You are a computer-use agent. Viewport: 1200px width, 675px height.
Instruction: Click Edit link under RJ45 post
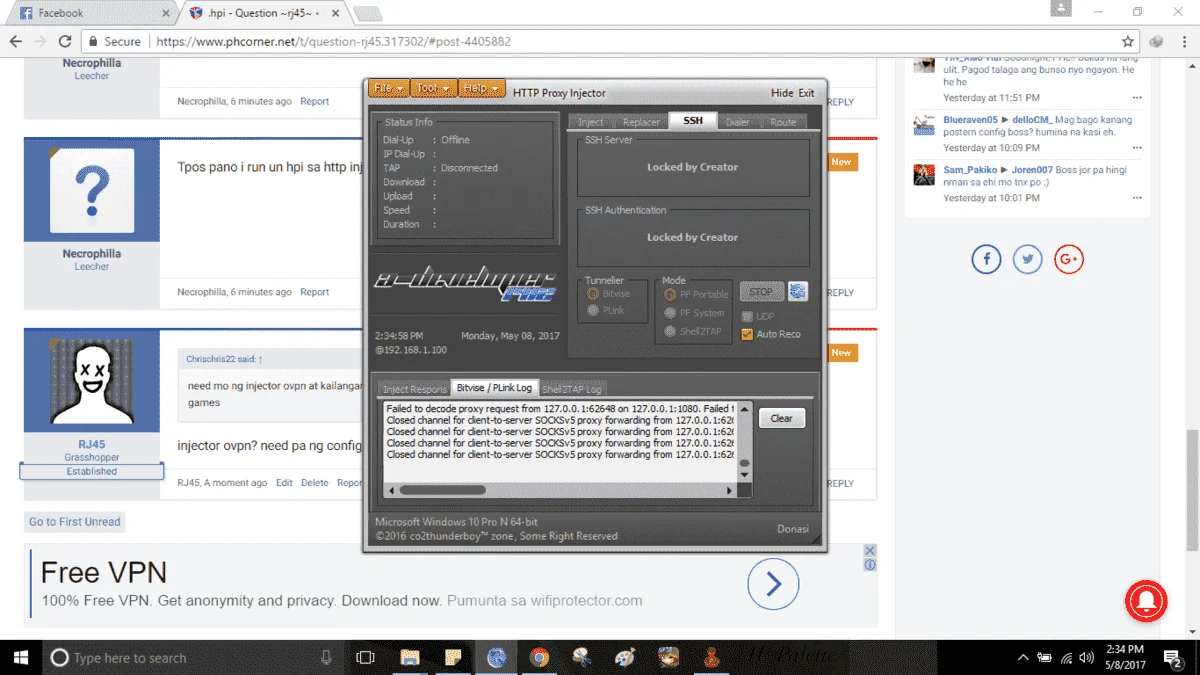[285, 482]
